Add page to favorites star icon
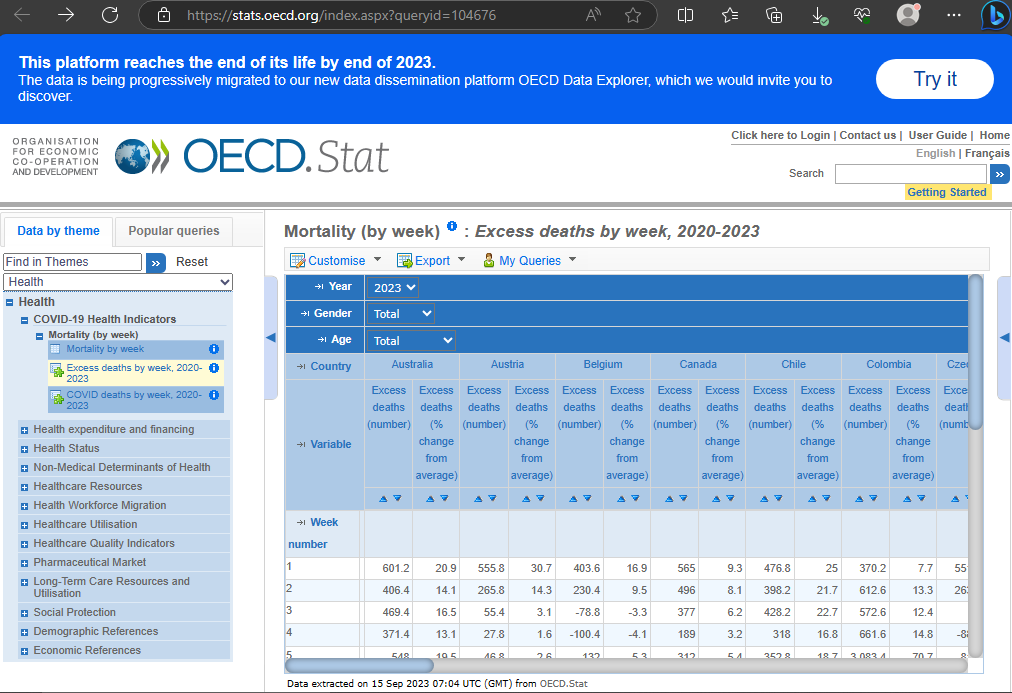 tap(633, 15)
